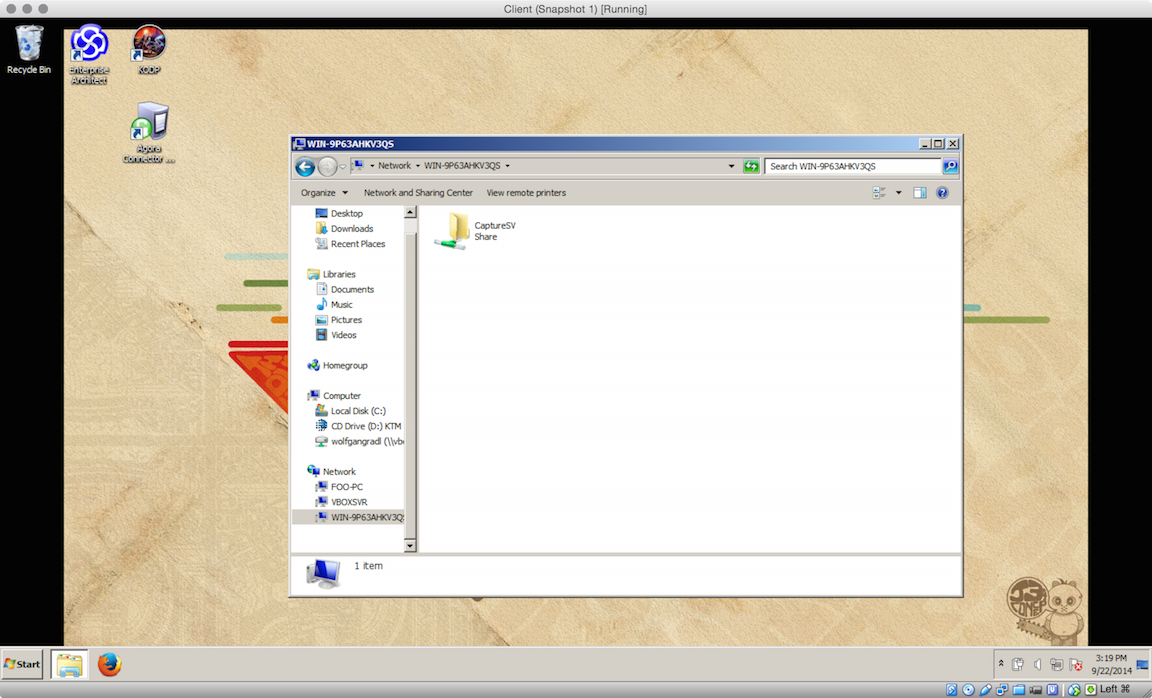This screenshot has height=698, width=1152.
Task: Click View remote printers
Action: pyautogui.click(x=526, y=193)
